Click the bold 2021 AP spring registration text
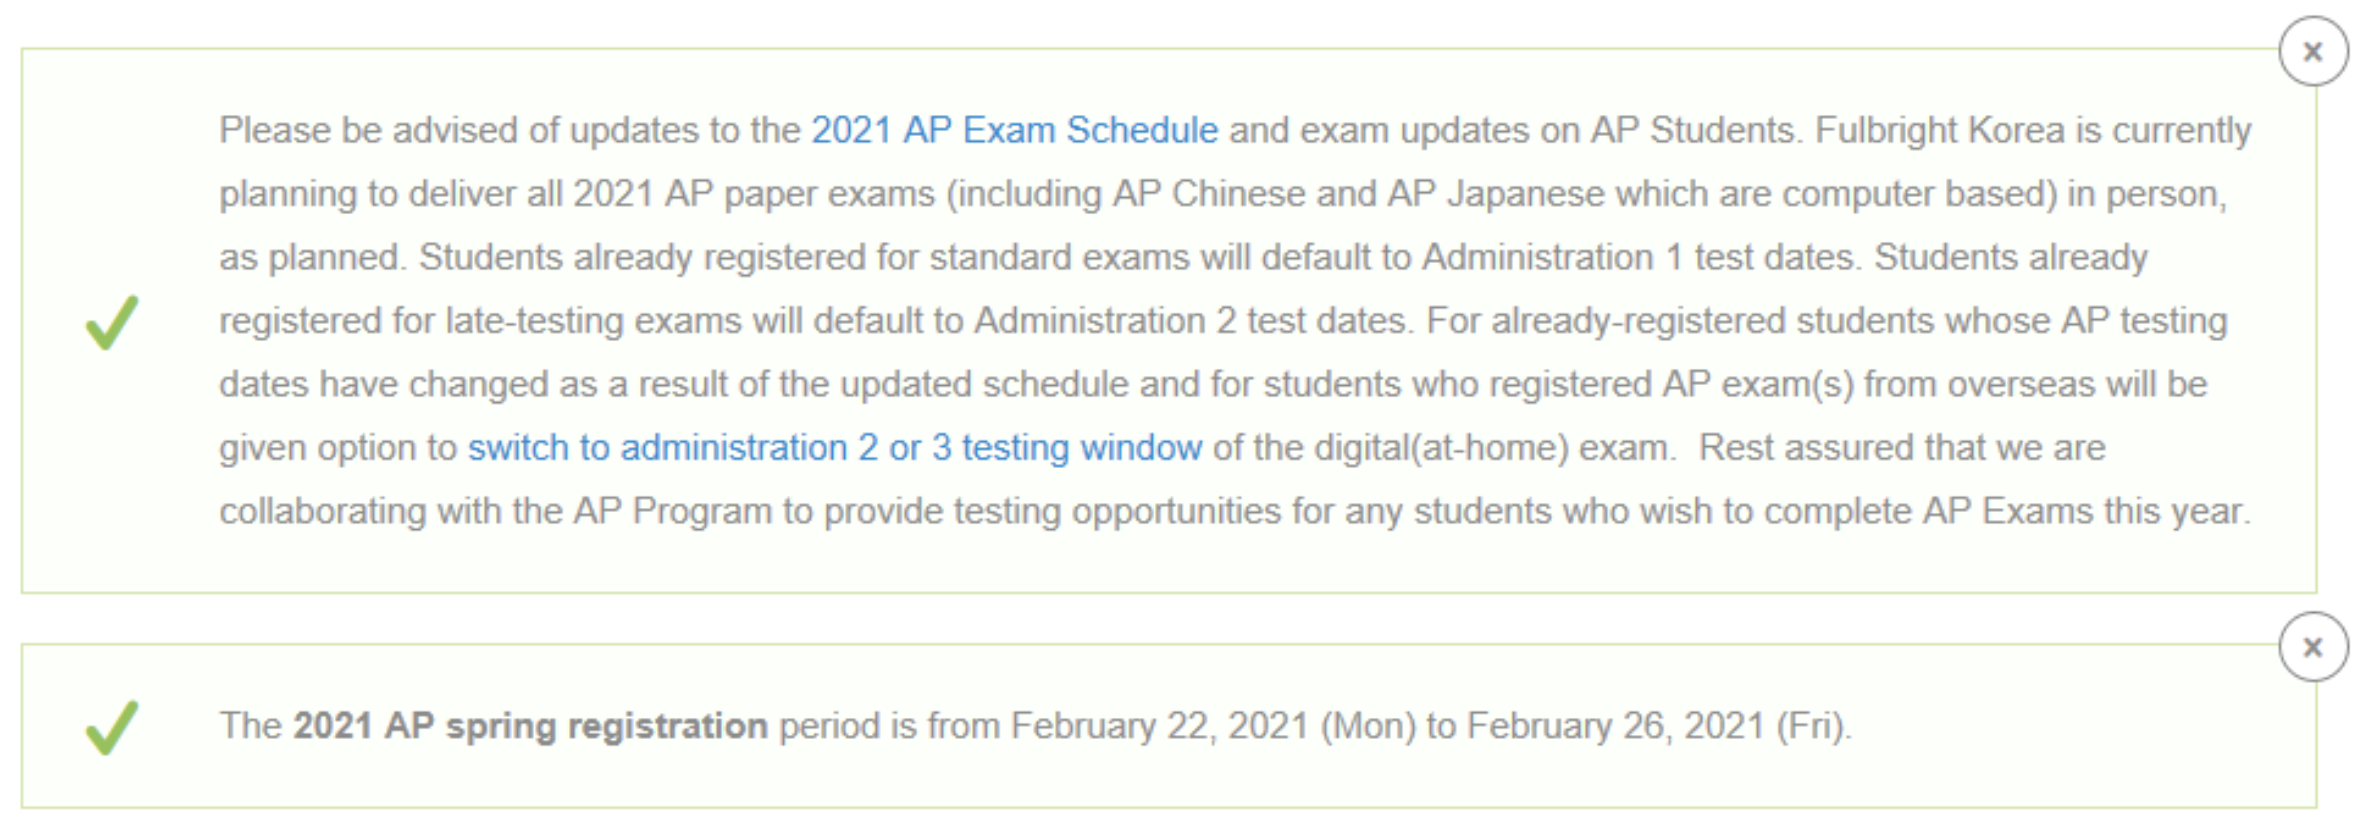2362x834 pixels. pyautogui.click(x=530, y=726)
